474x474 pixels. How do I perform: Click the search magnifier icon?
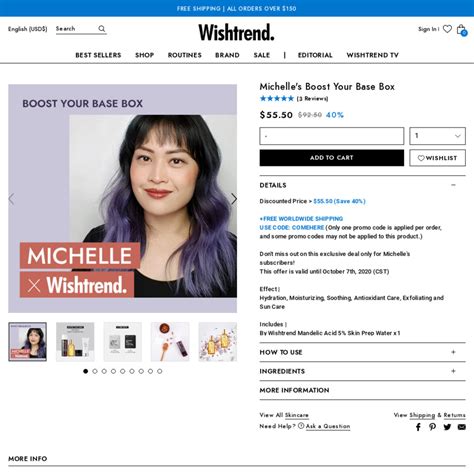pos(102,29)
